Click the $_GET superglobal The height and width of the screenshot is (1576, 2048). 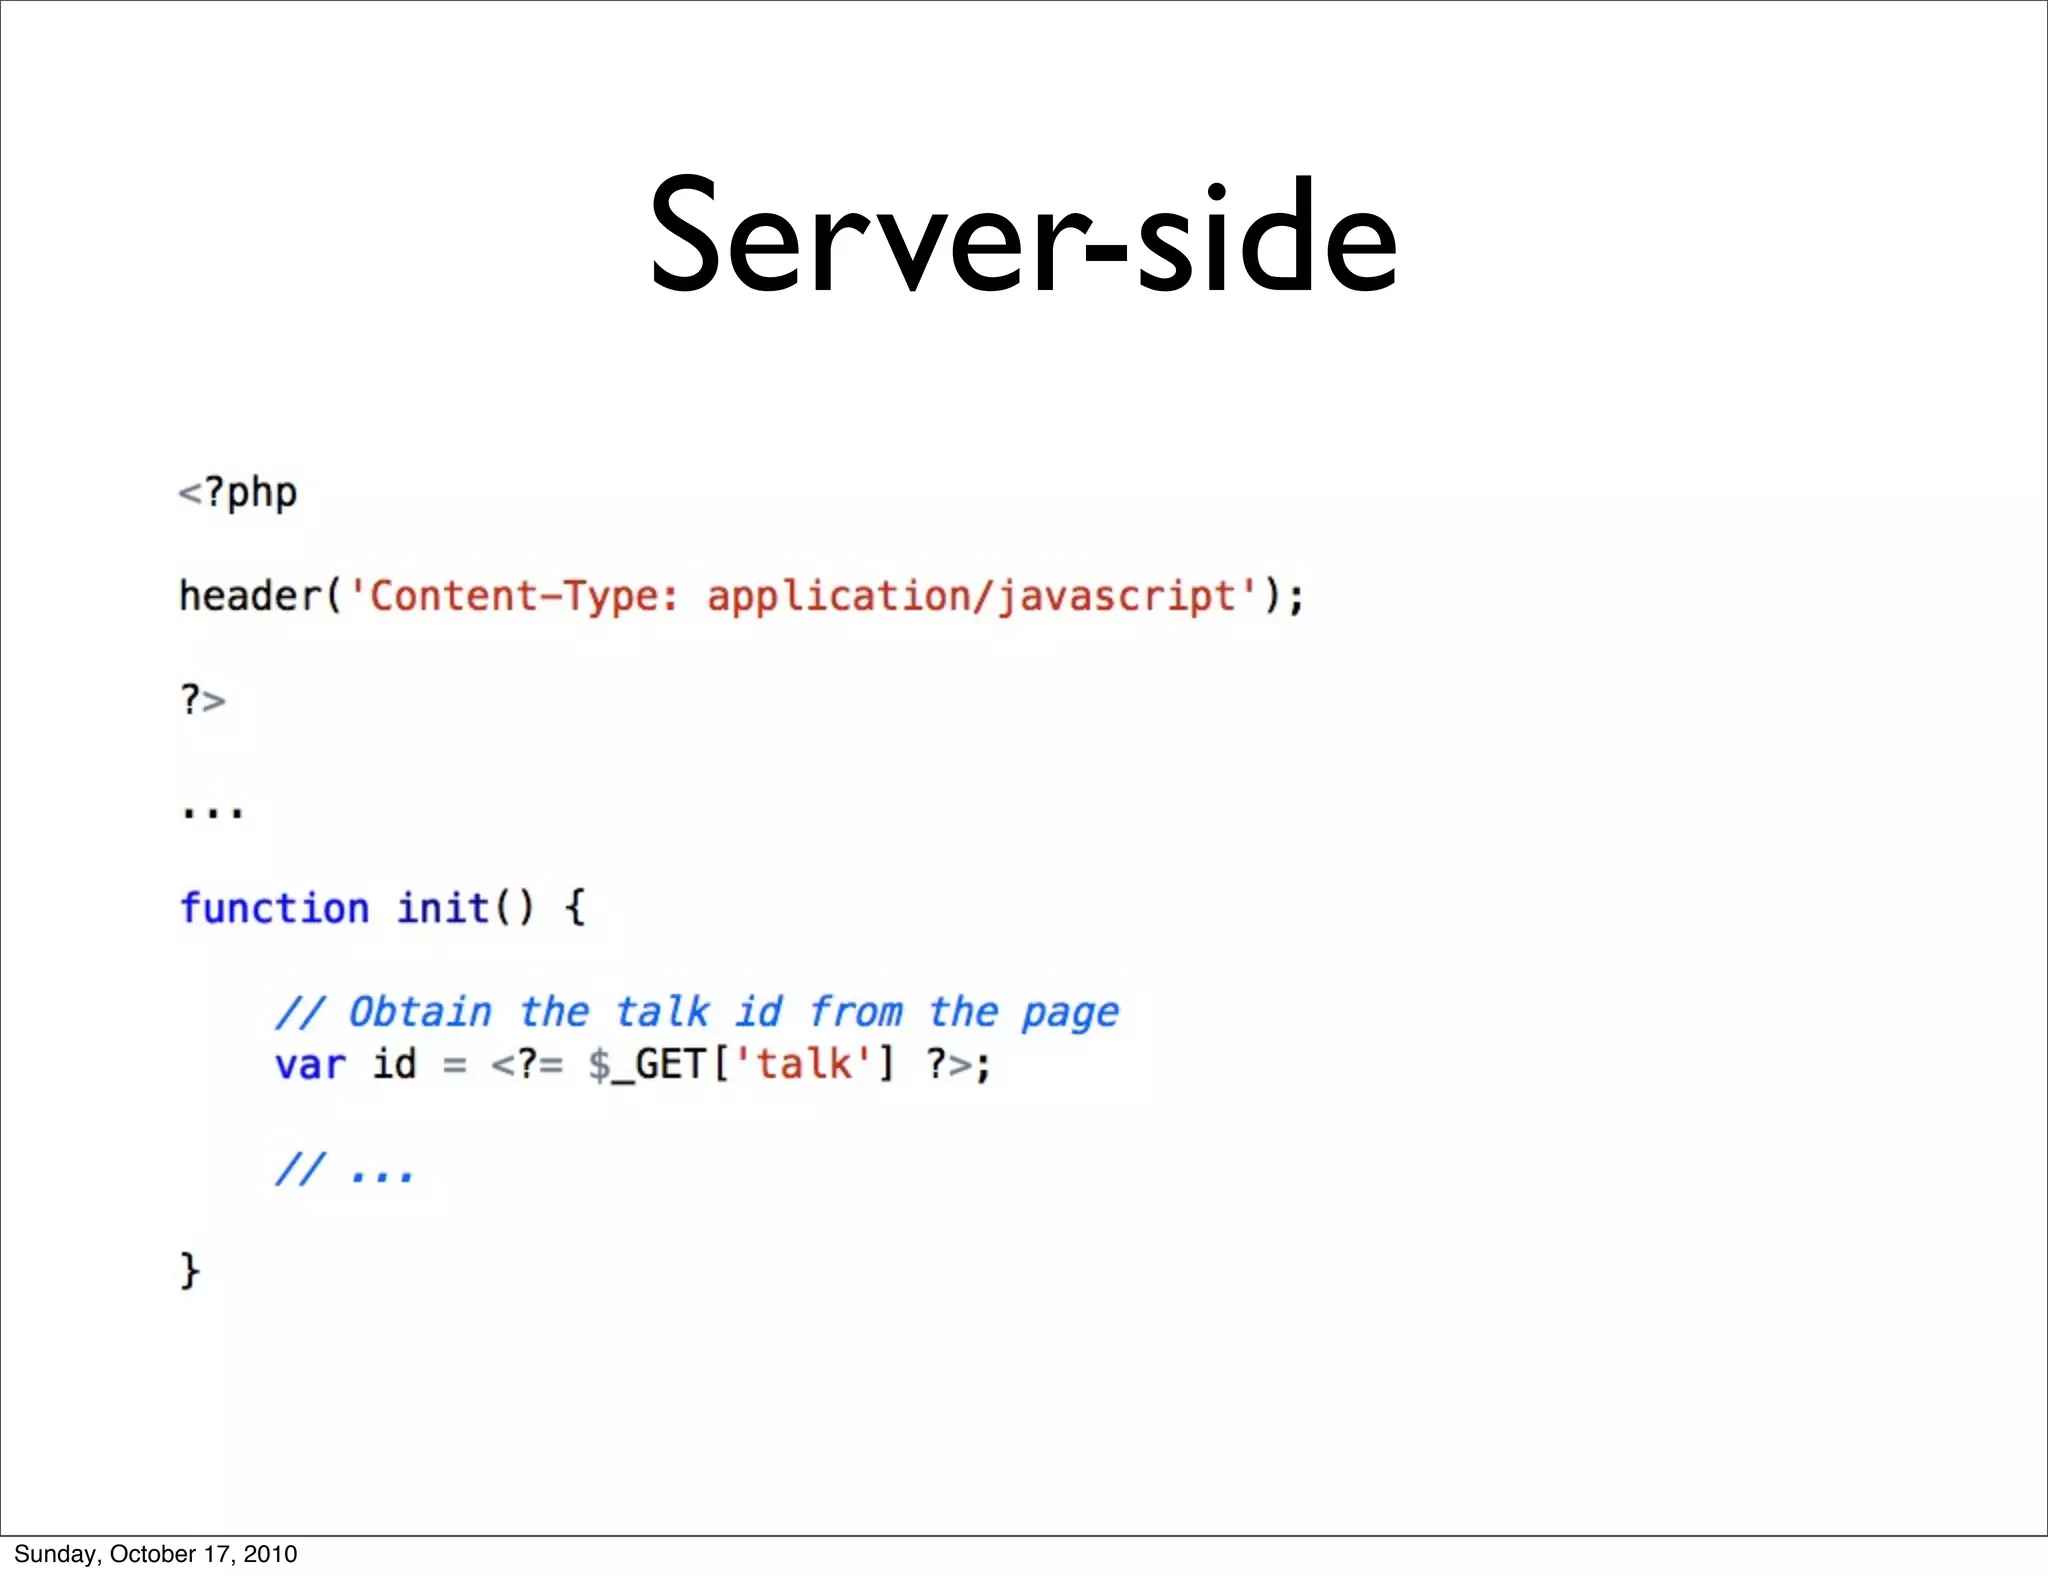click(648, 1064)
